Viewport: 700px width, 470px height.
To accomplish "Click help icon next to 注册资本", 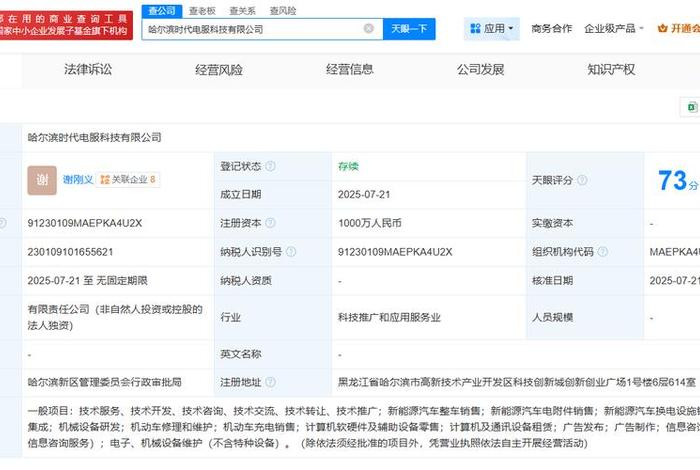I will click(x=271, y=223).
